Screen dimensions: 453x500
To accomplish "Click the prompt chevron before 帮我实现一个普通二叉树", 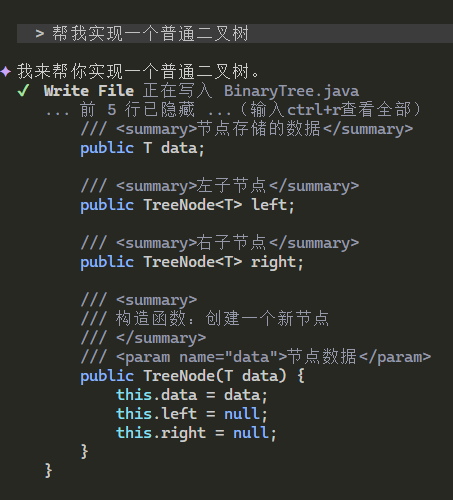I will tap(40, 33).
